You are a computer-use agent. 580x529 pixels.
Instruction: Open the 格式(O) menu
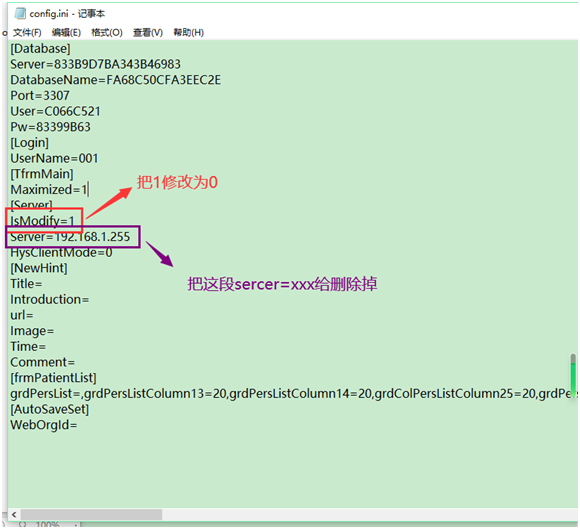click(107, 33)
